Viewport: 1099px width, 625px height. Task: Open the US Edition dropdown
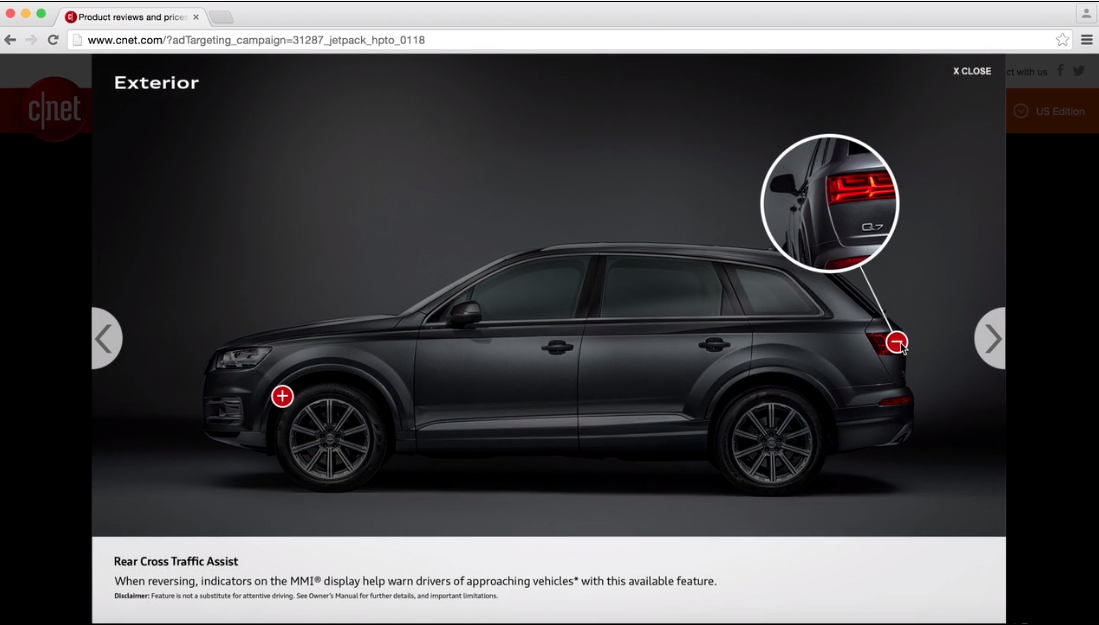[1049, 111]
